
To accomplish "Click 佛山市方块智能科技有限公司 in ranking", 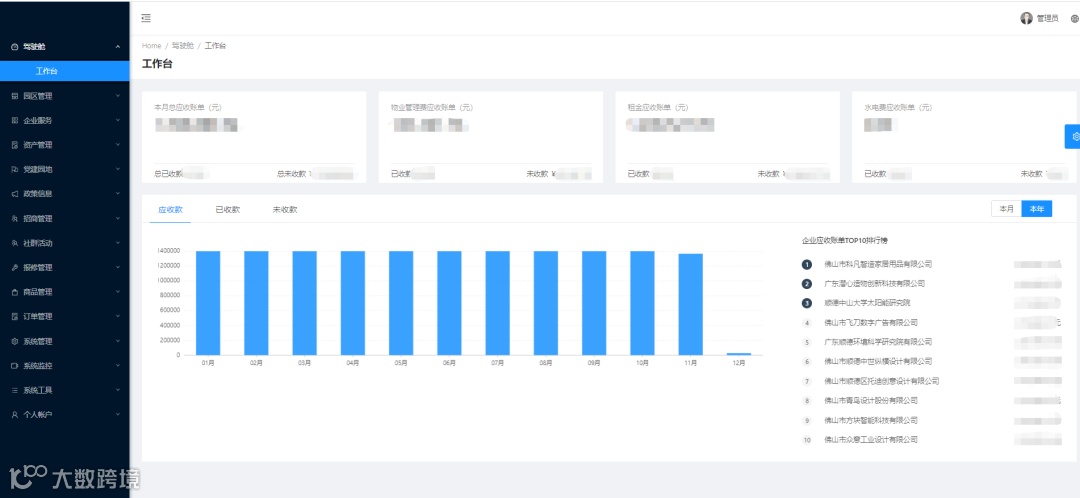I will [x=871, y=421].
